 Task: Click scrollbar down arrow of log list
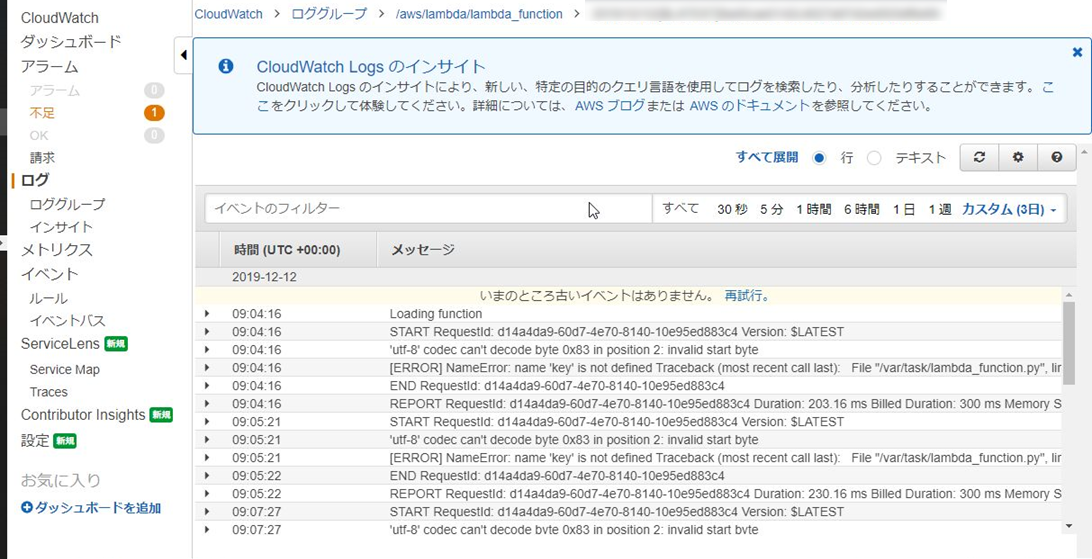click(1069, 526)
